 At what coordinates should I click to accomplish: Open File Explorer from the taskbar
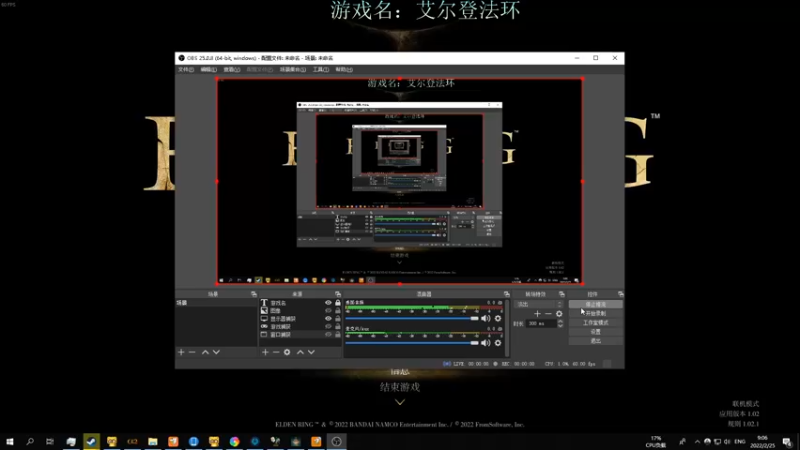coord(153,441)
